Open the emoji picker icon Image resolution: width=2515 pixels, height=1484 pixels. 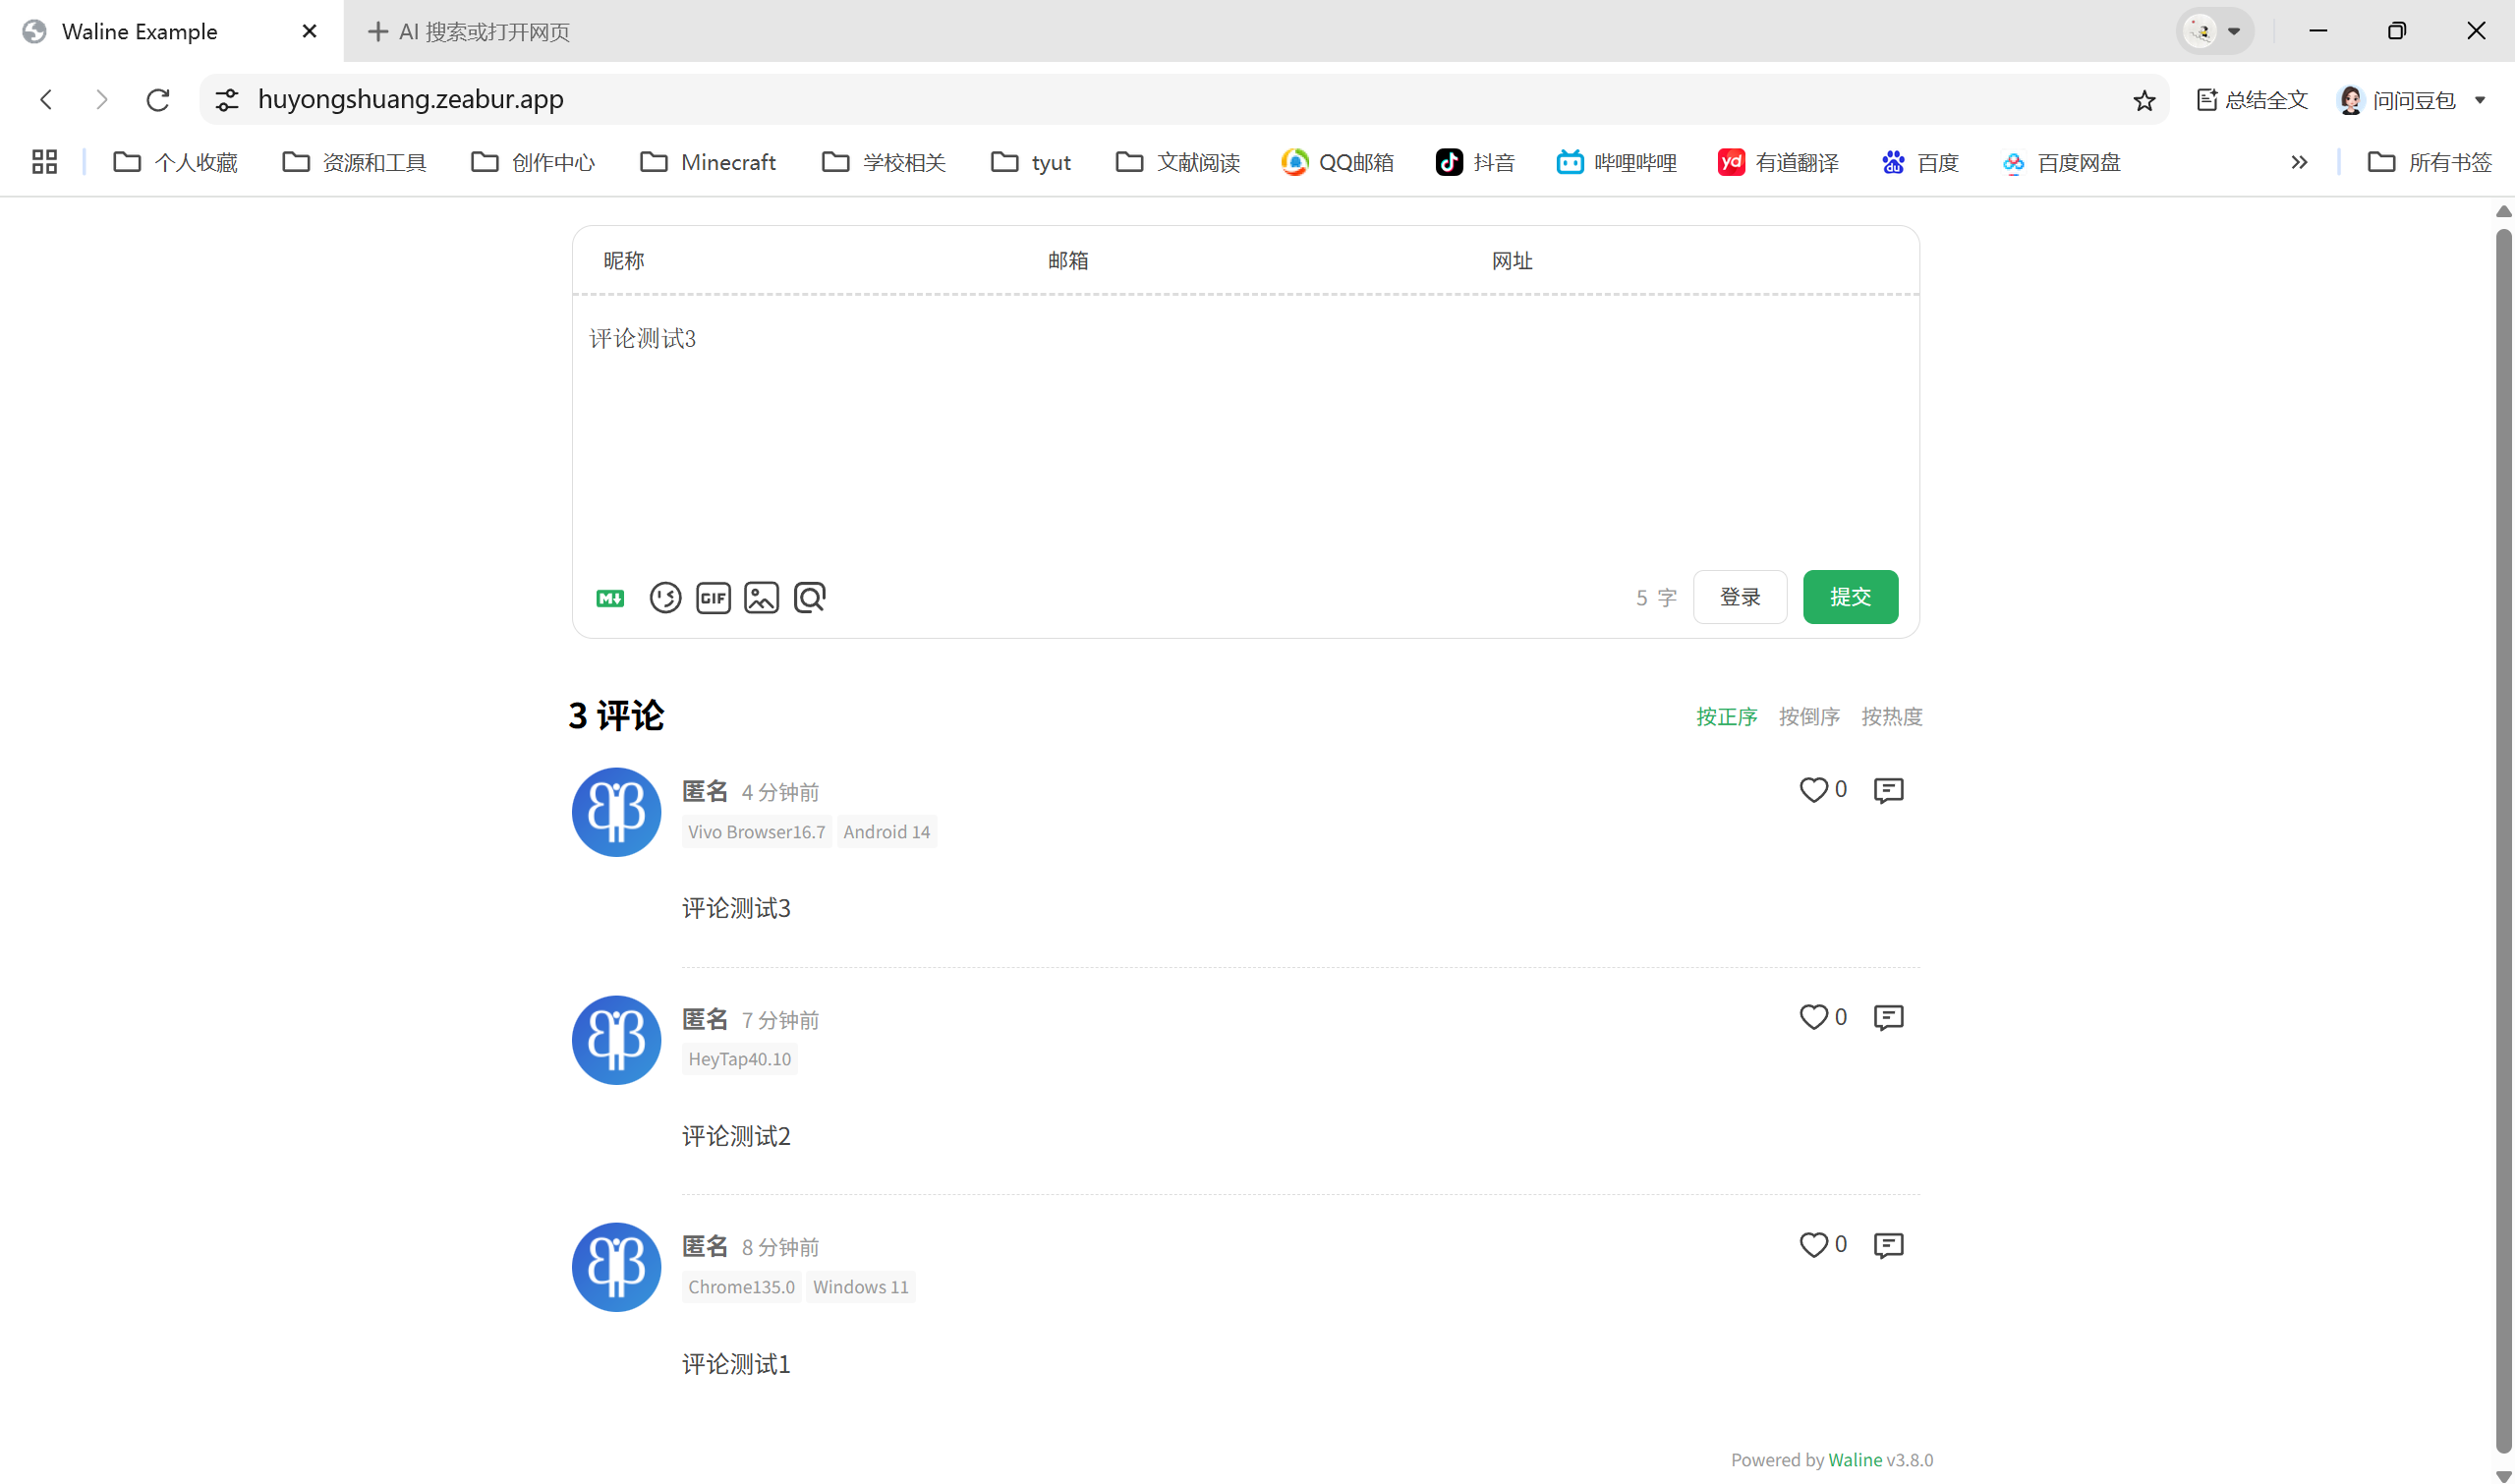(665, 598)
